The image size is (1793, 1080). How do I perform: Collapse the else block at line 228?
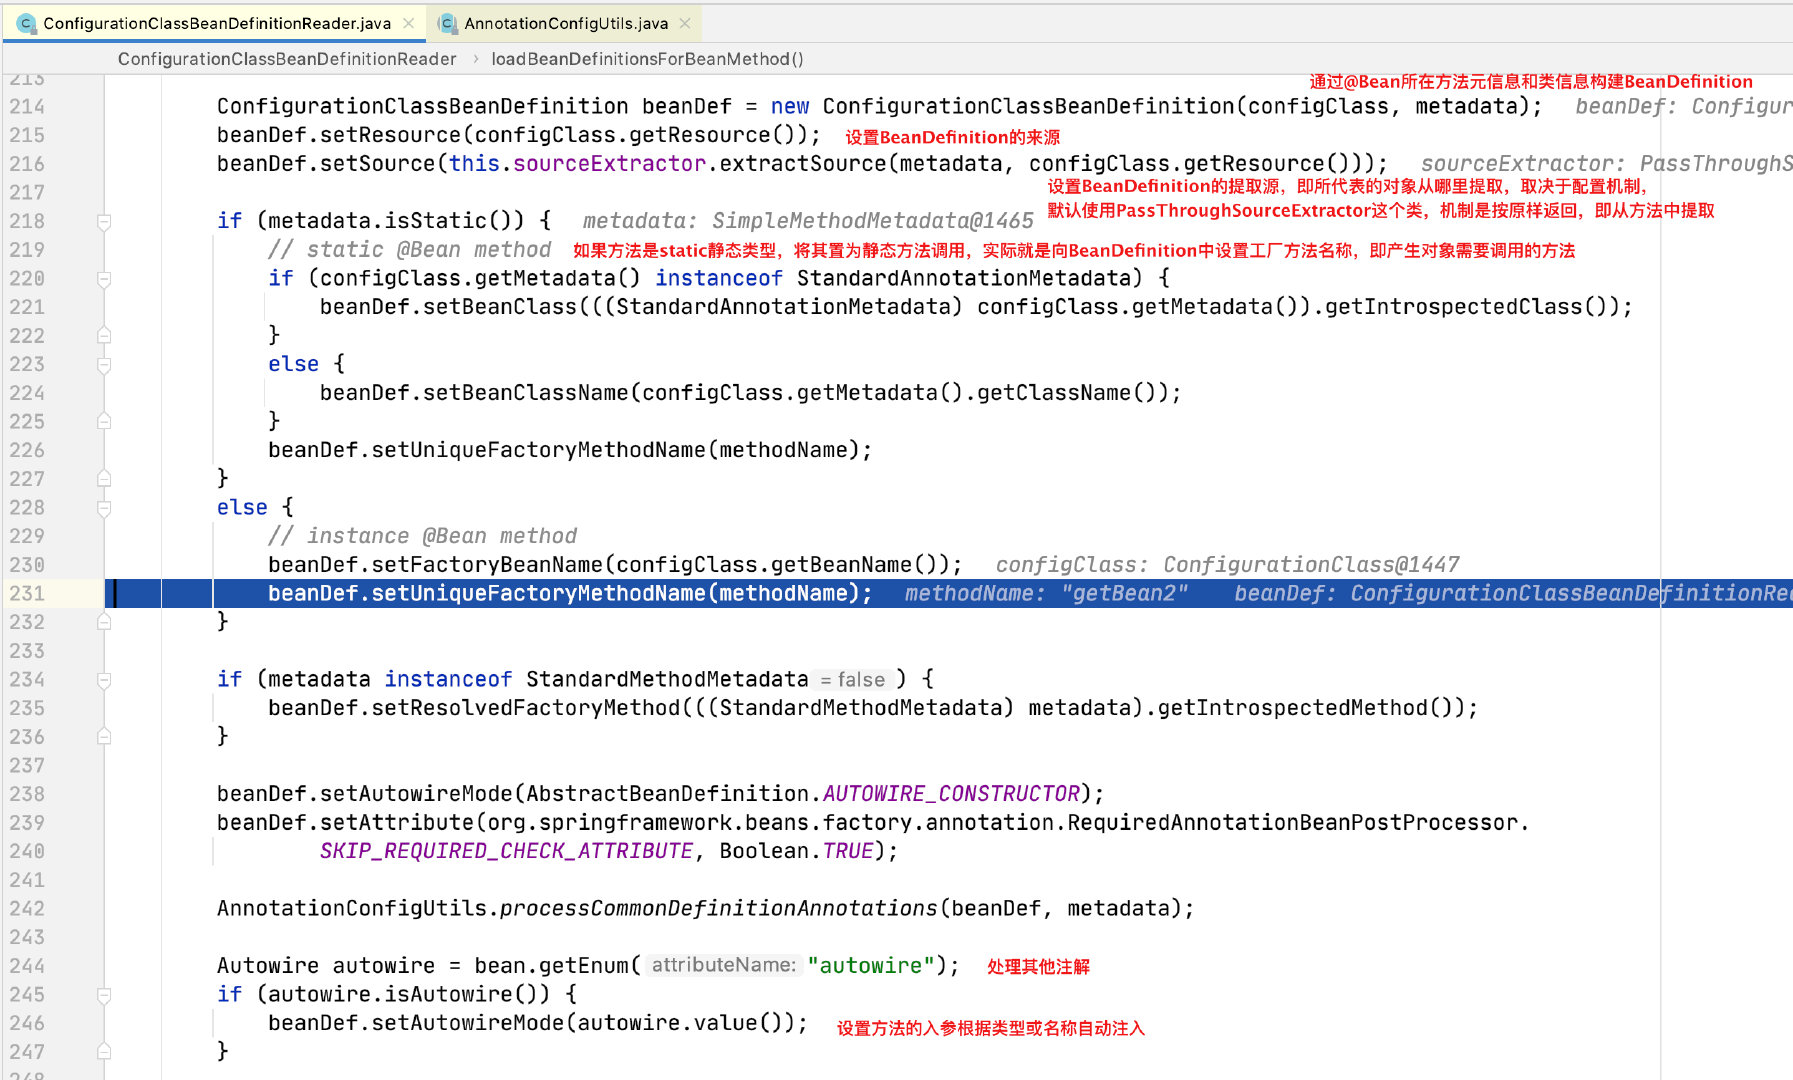104,508
